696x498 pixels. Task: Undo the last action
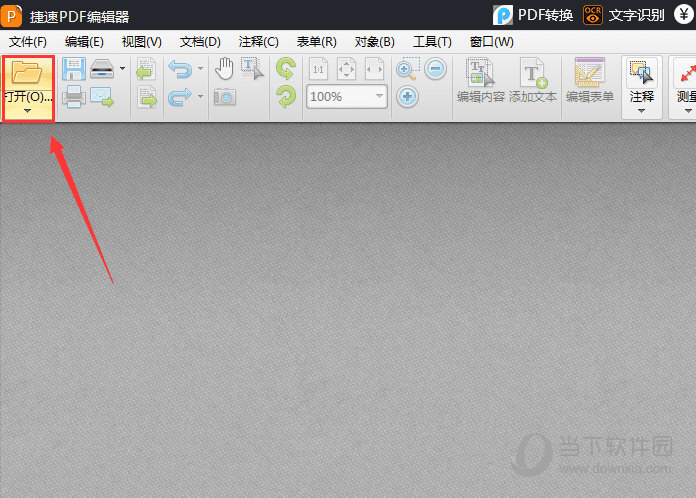tap(180, 69)
